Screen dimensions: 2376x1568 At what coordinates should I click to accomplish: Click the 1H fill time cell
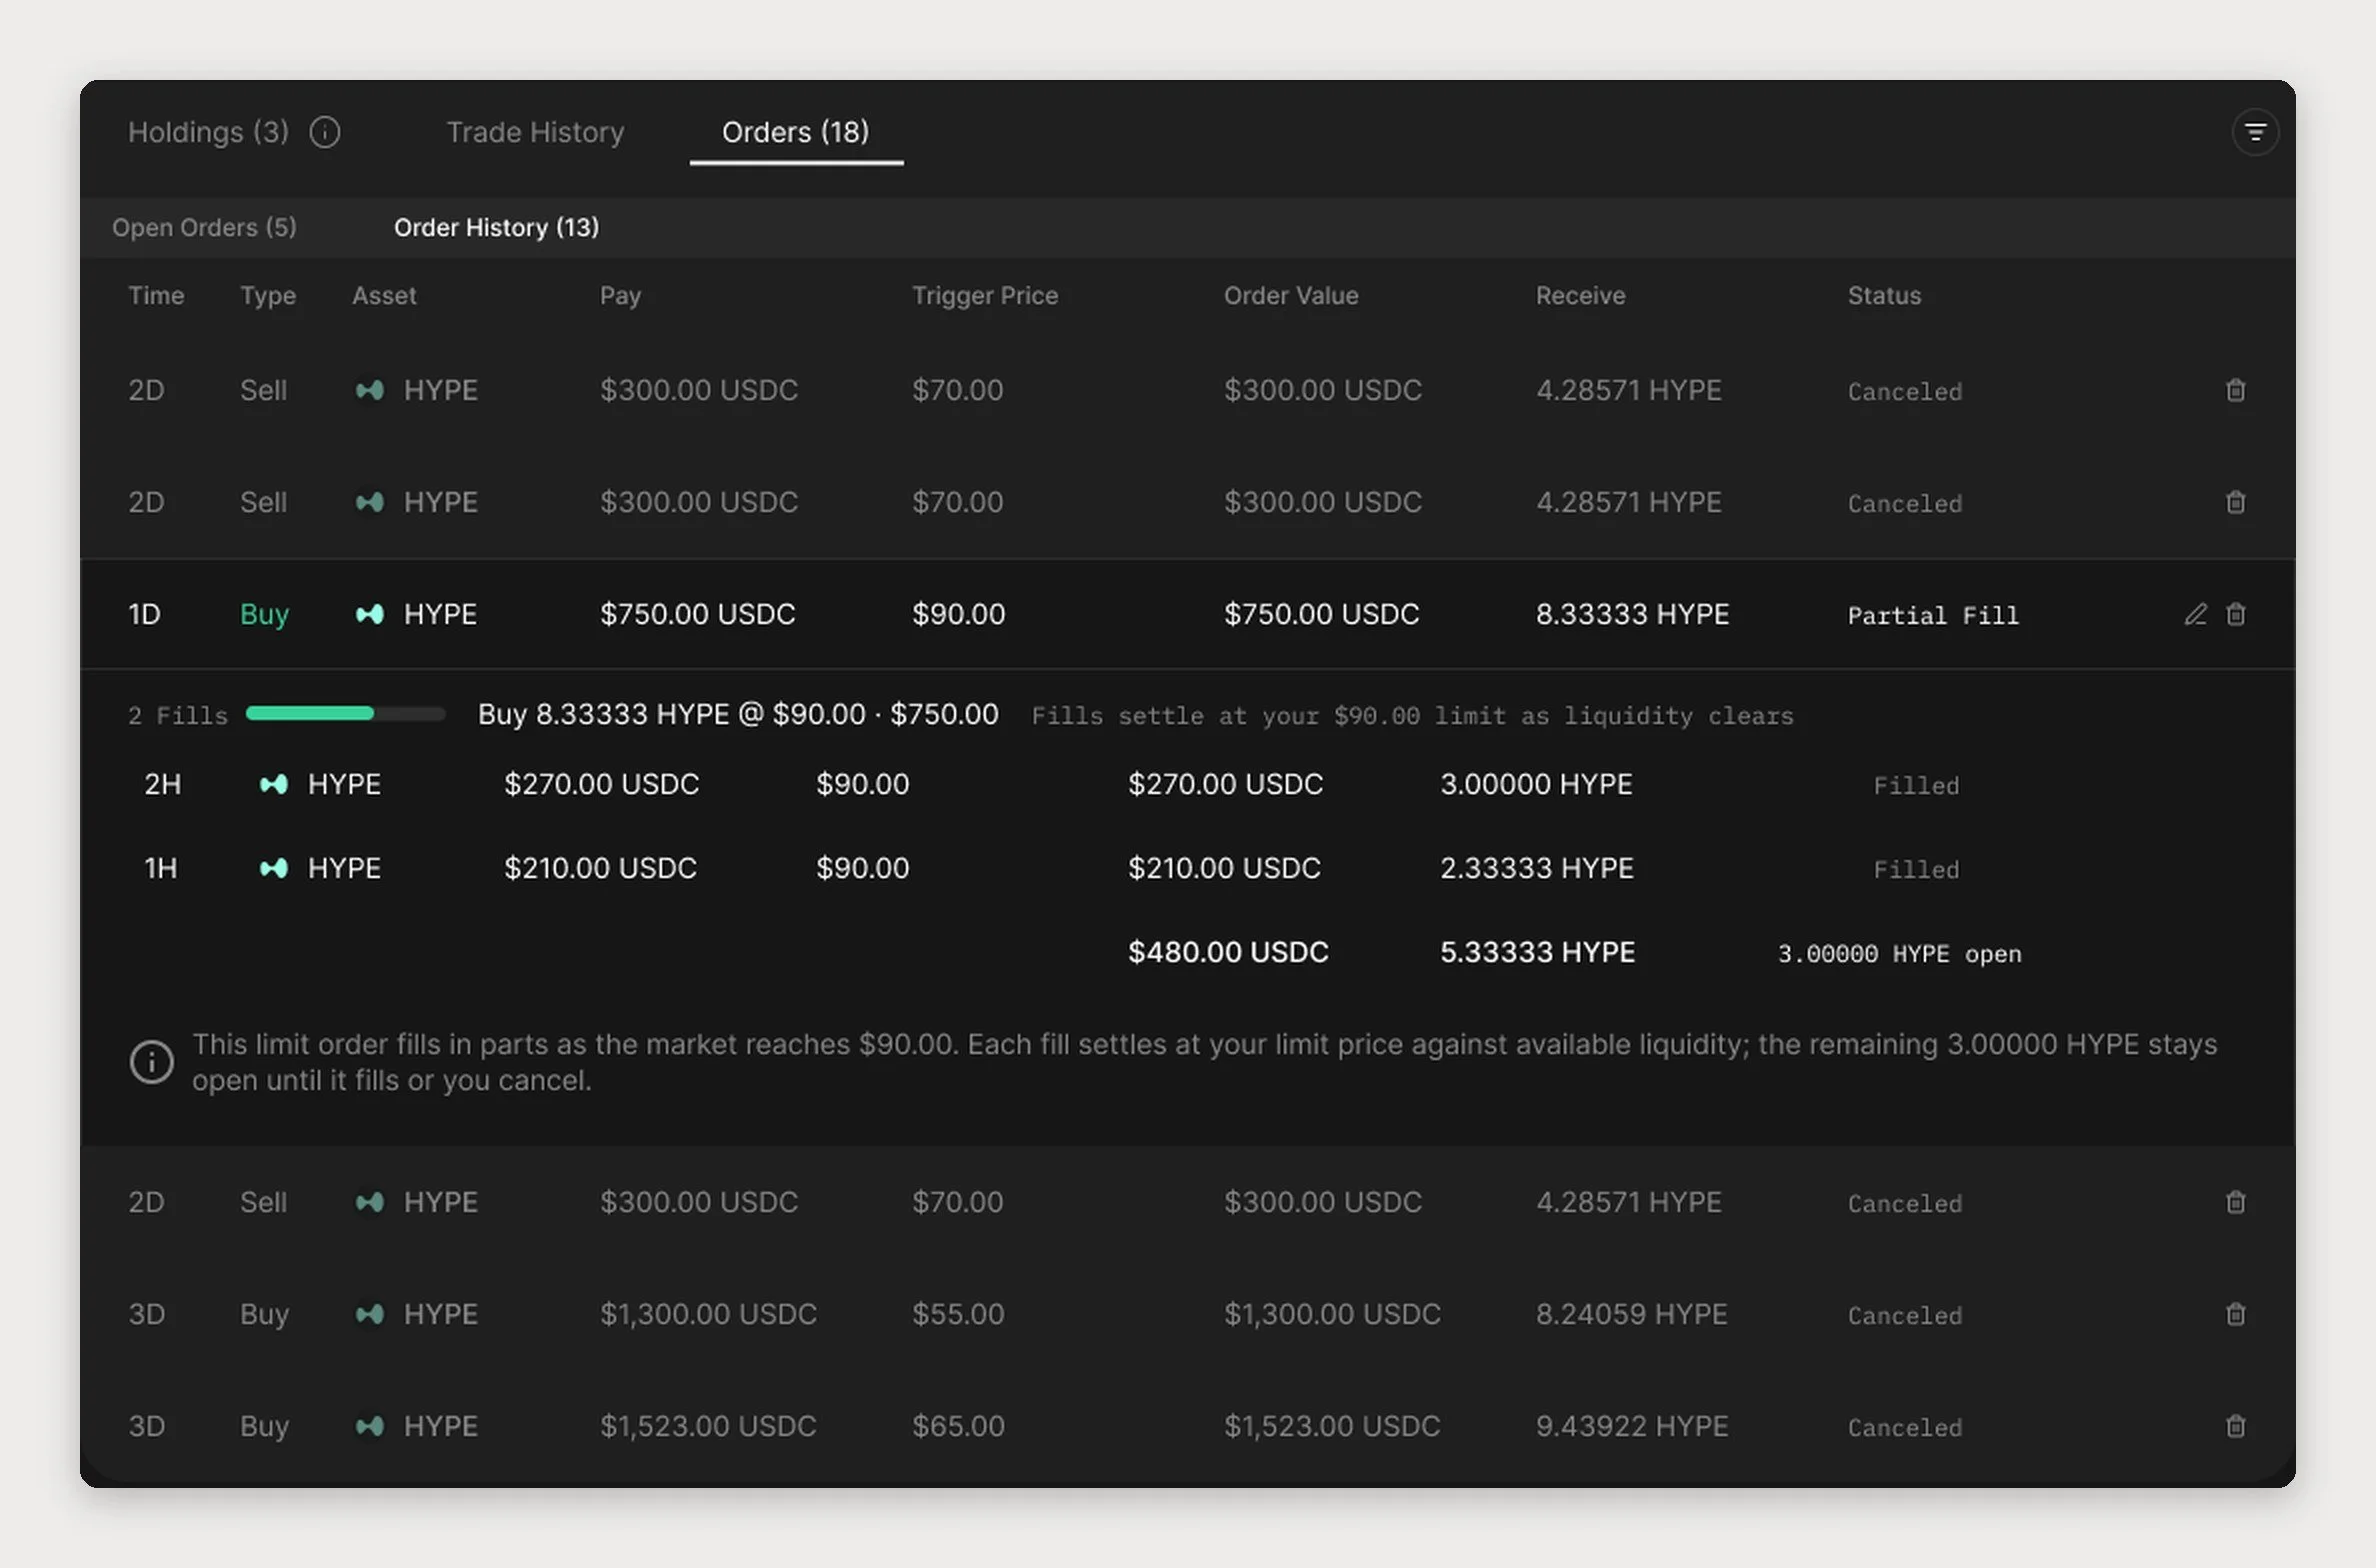coord(160,868)
